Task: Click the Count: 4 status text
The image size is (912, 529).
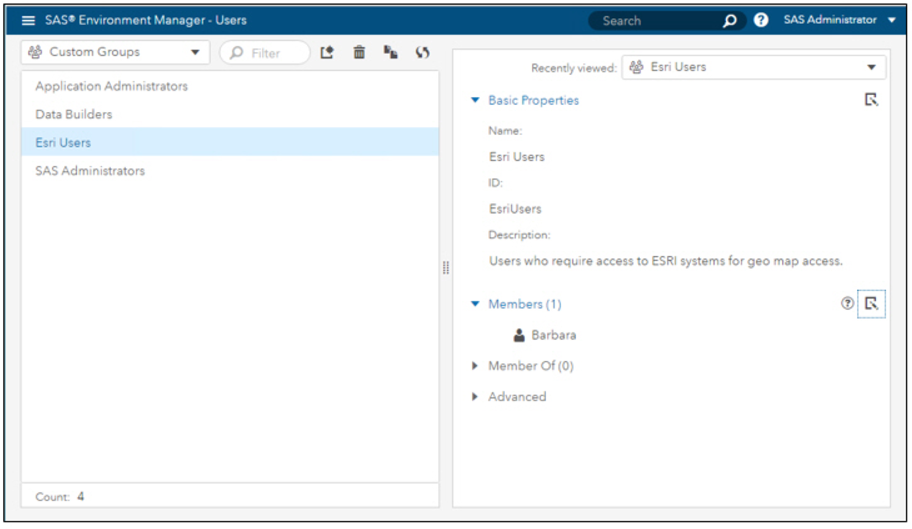Action: [59, 497]
